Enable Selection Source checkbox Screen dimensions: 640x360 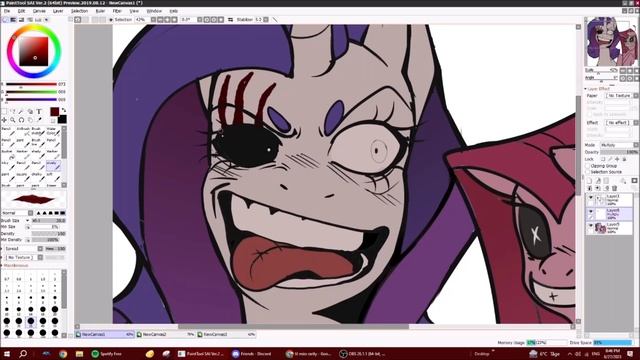click(x=588, y=172)
